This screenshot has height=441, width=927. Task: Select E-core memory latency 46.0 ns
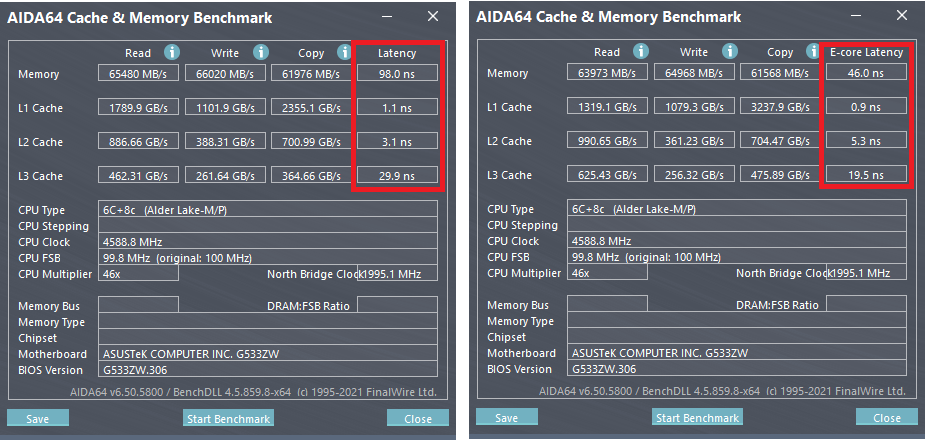point(866,72)
